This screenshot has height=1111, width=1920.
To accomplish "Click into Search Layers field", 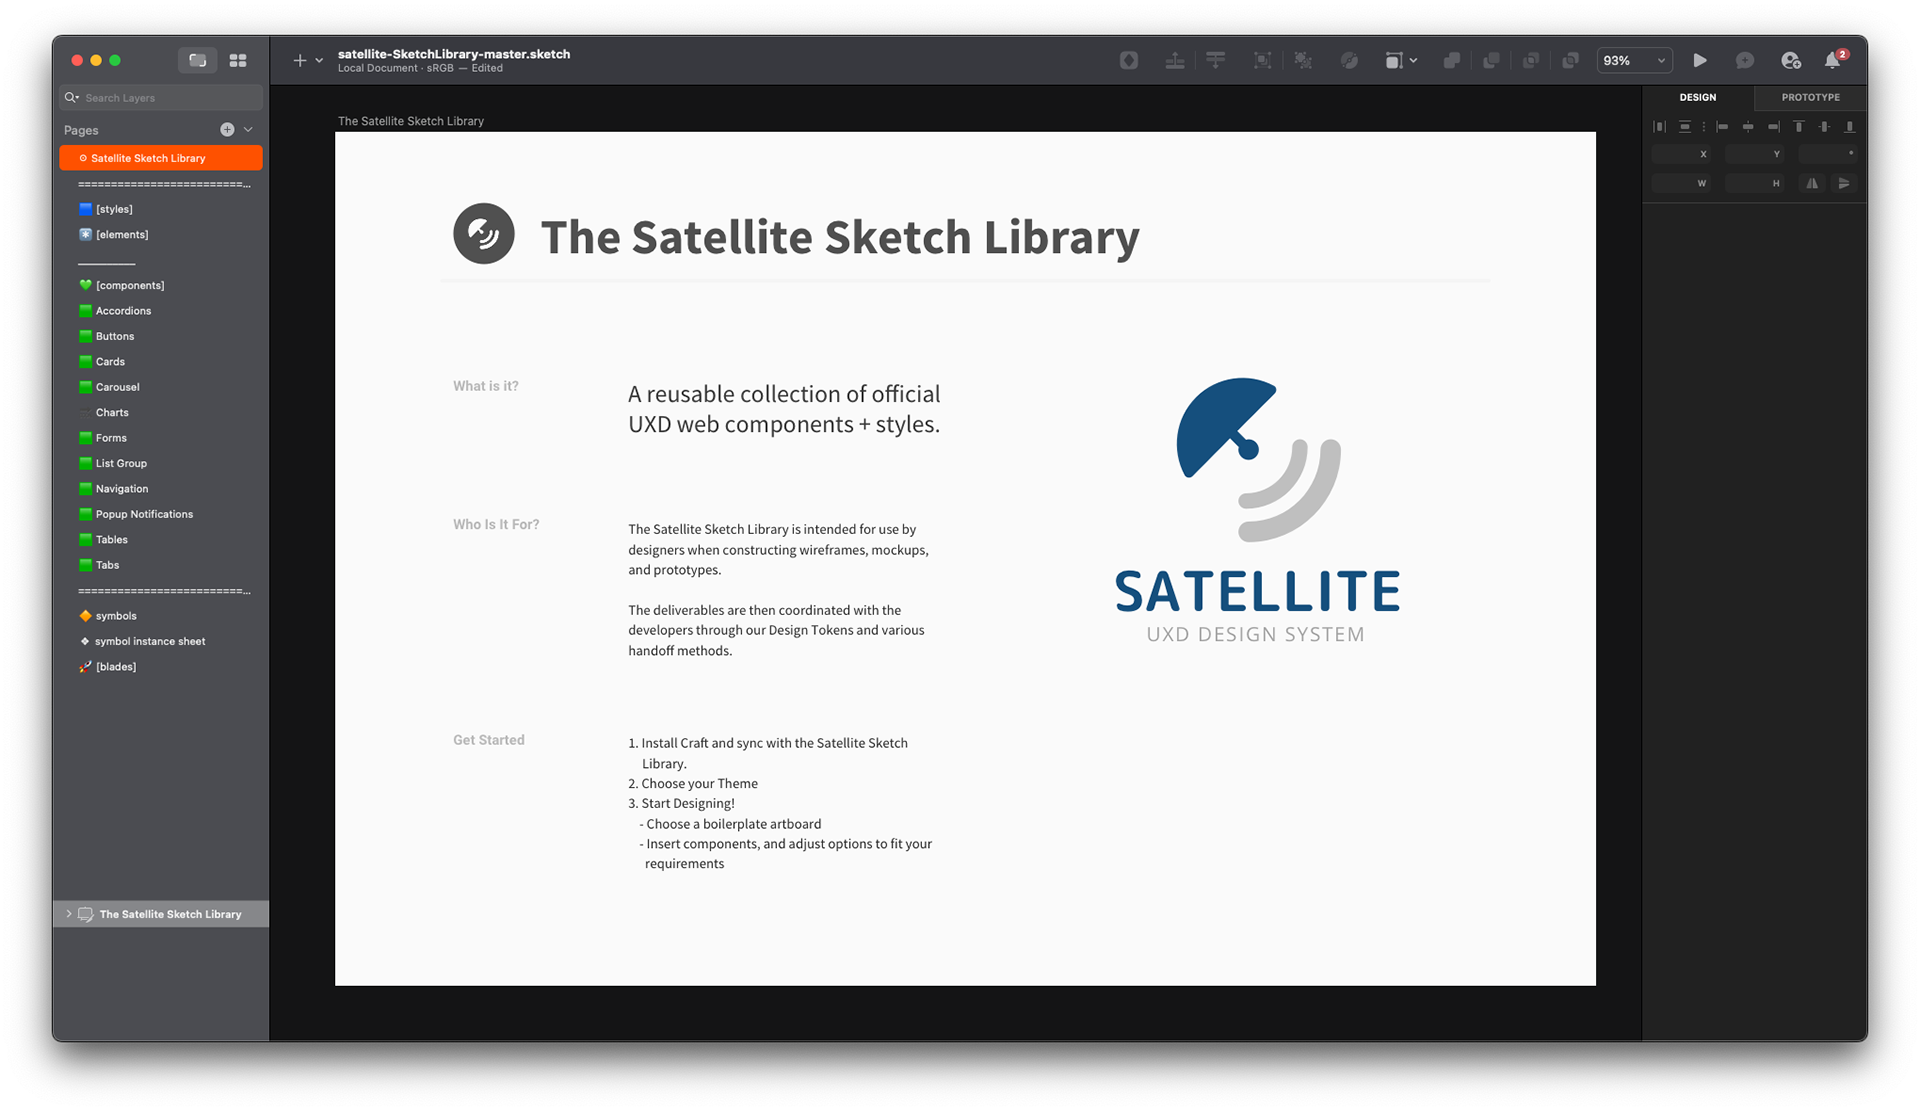I will [161, 98].
